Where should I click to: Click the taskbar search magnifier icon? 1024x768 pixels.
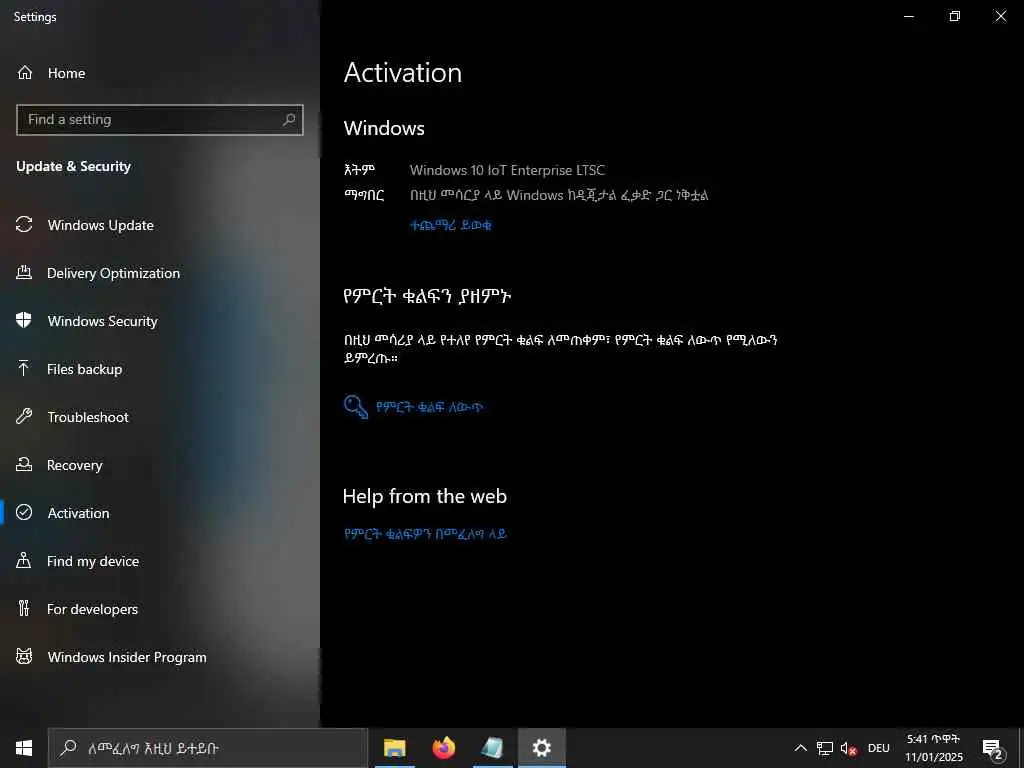[68, 748]
